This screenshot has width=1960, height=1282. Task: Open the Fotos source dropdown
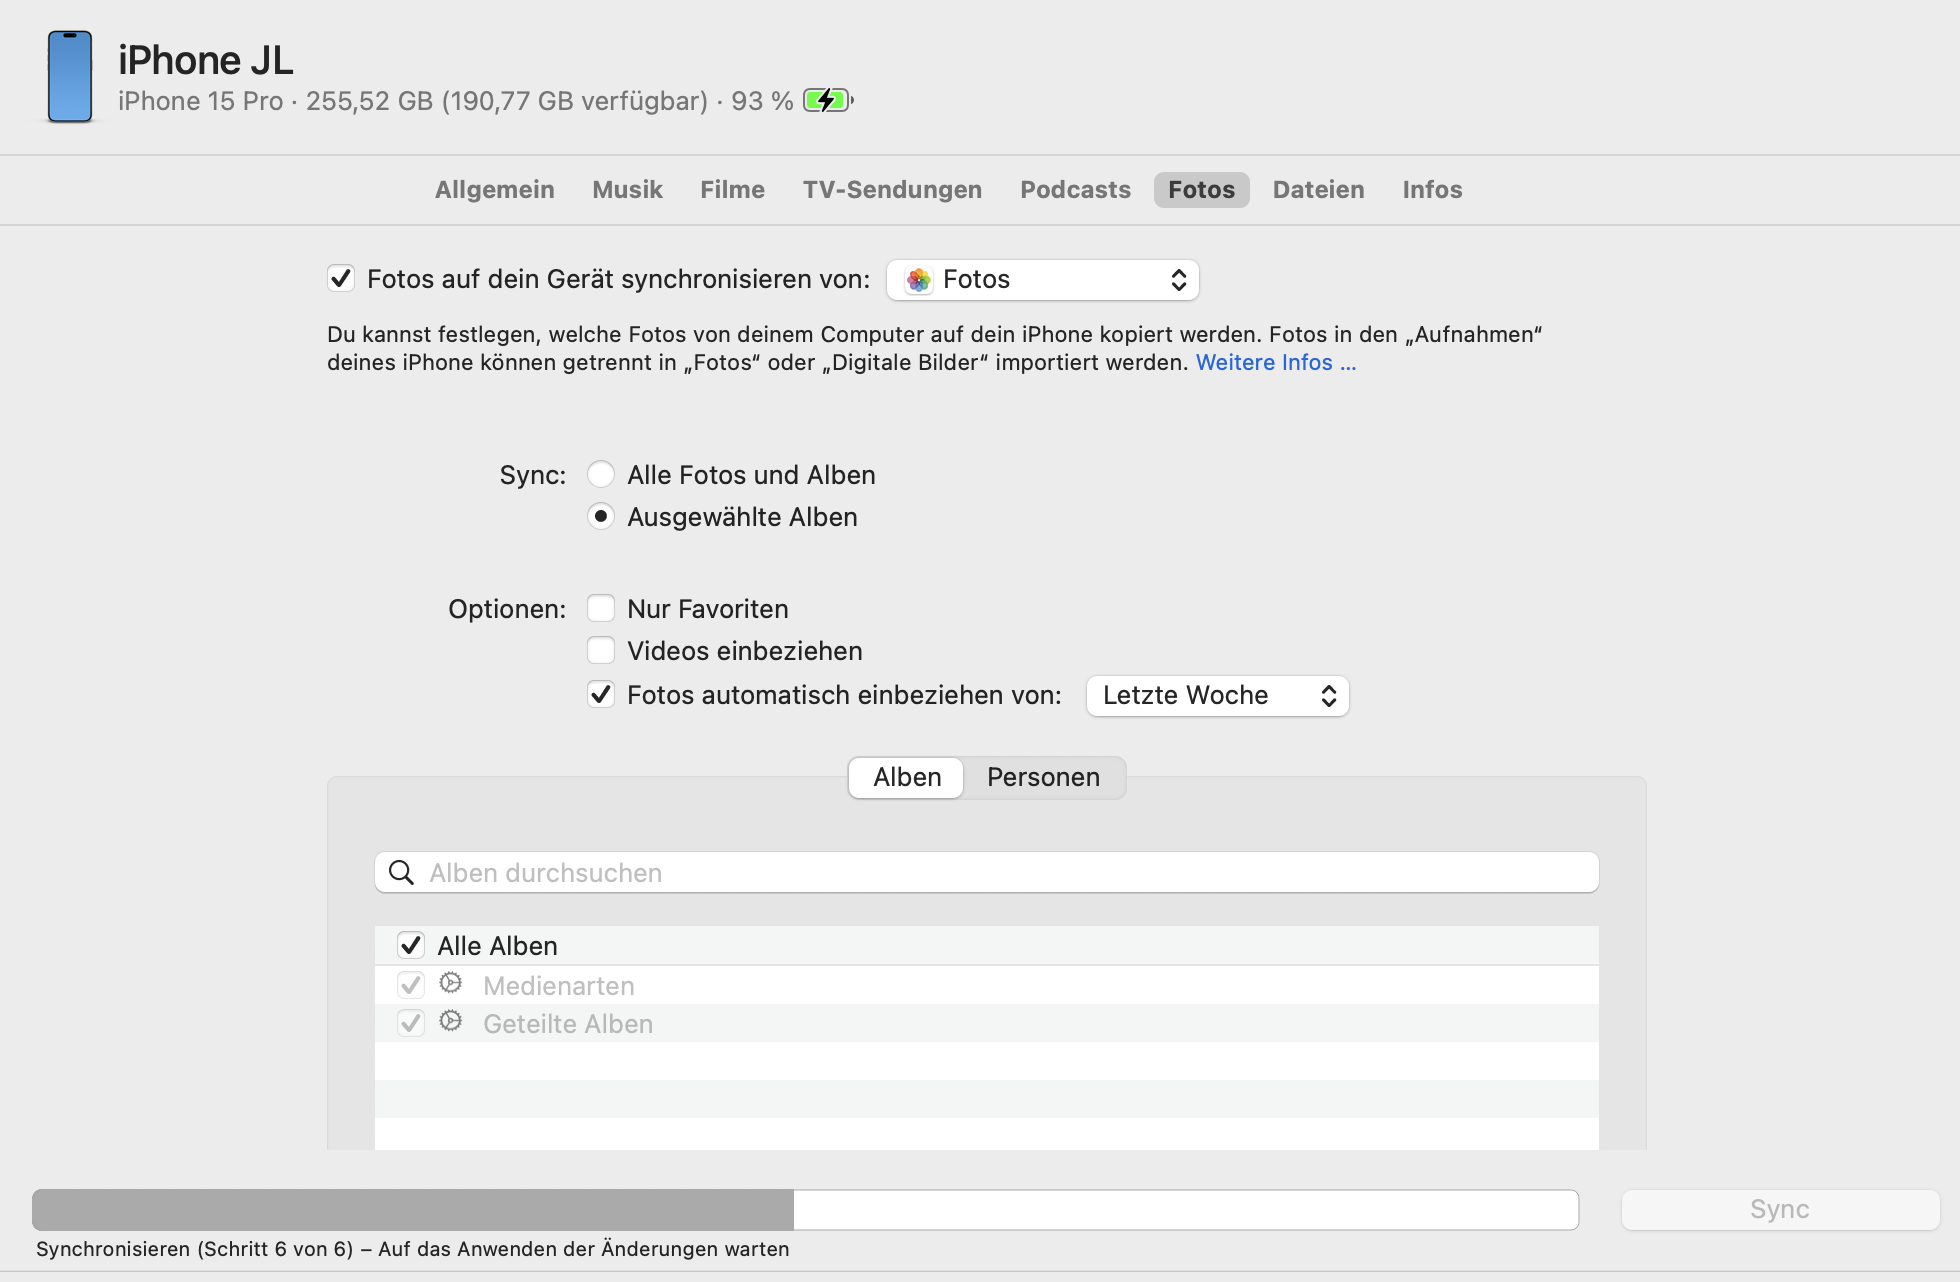click(1043, 280)
